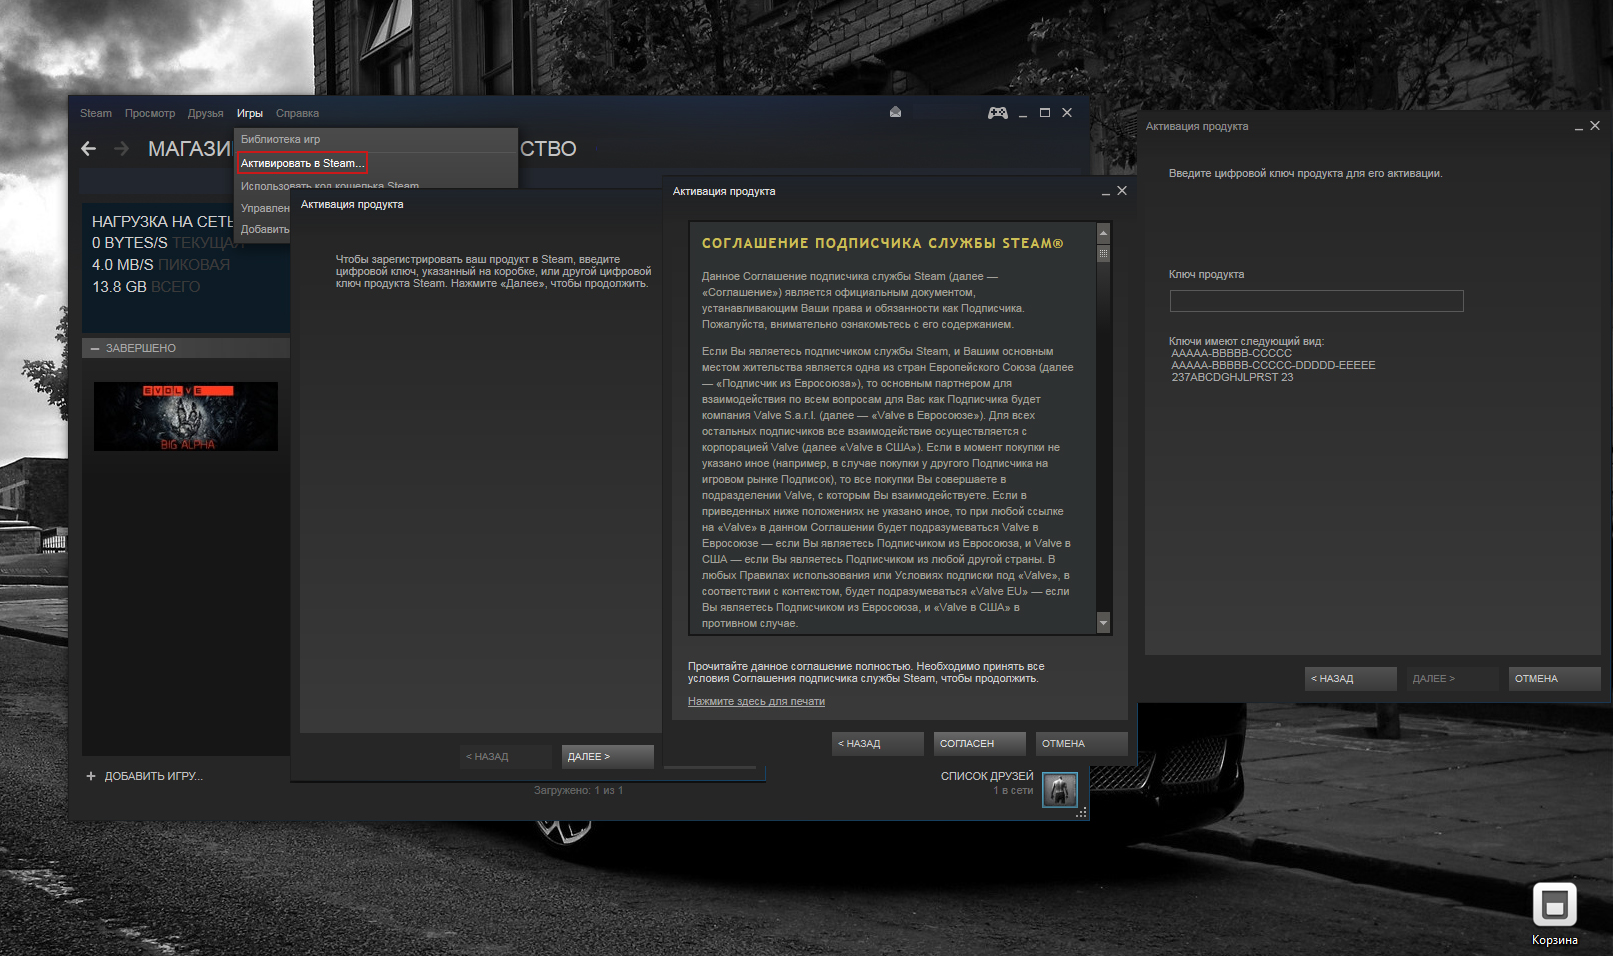
Task: Click СОГЛАСЕН to accept agreement
Action: click(980, 743)
